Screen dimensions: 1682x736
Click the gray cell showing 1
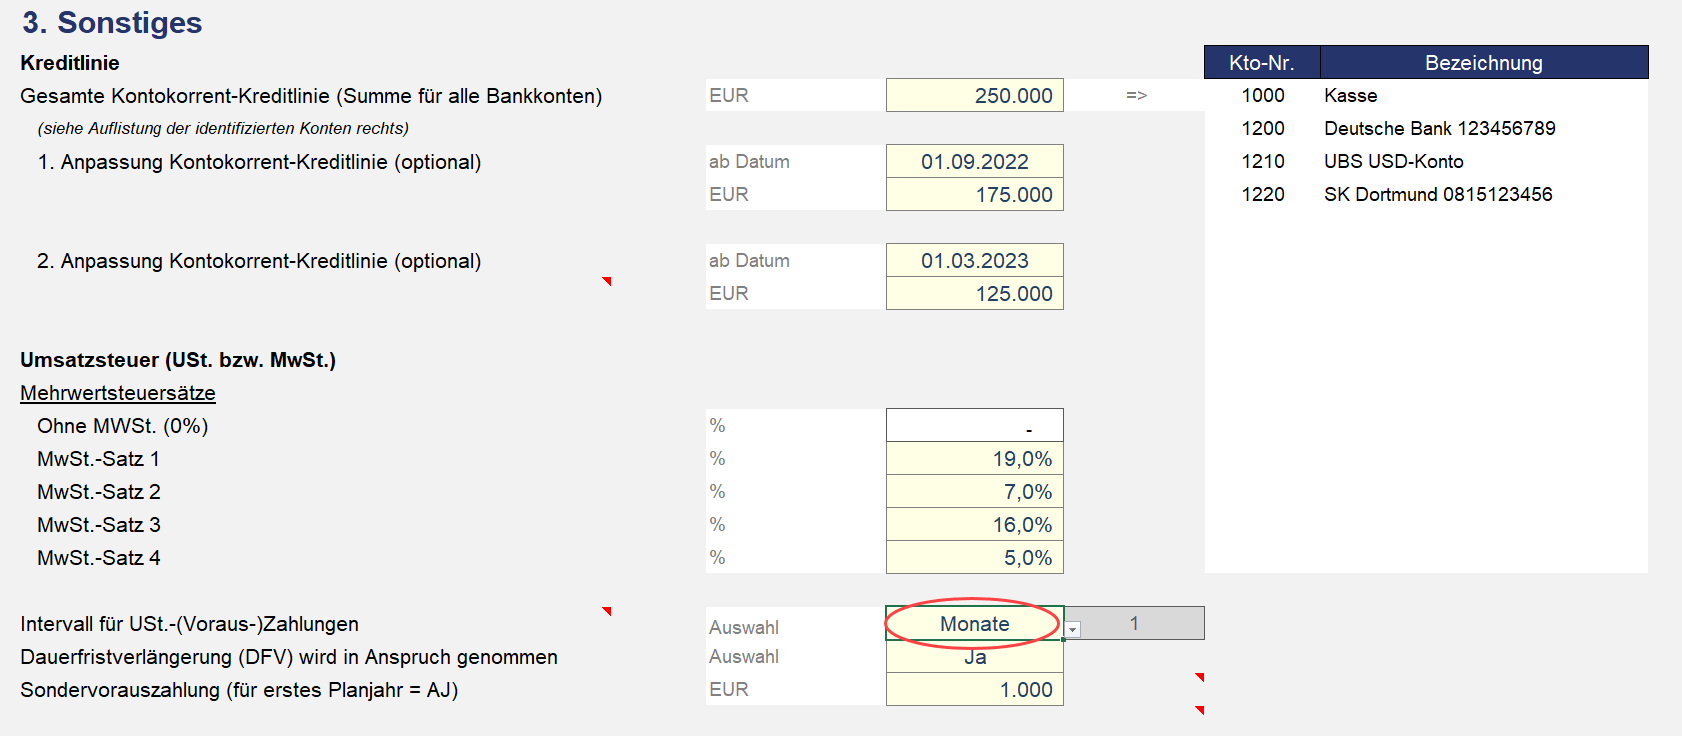click(1134, 623)
